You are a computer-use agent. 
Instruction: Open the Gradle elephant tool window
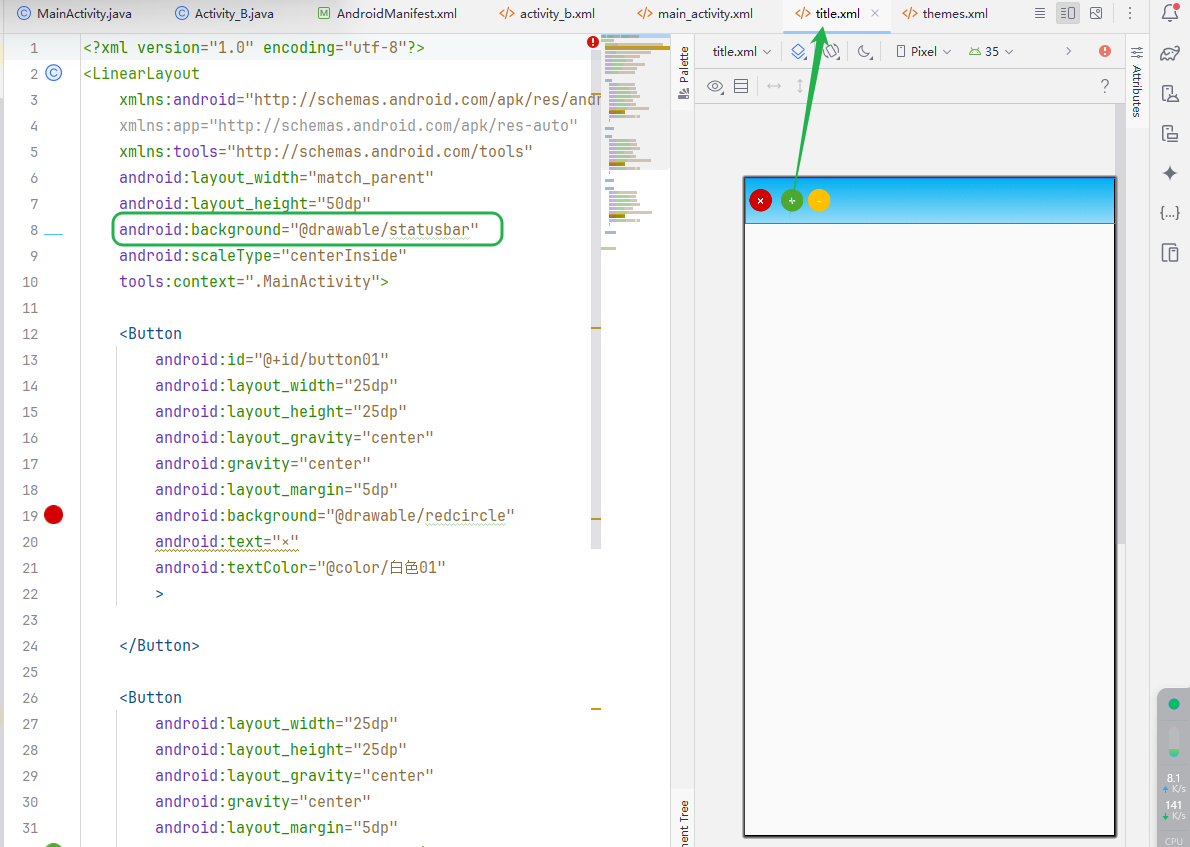click(1170, 53)
